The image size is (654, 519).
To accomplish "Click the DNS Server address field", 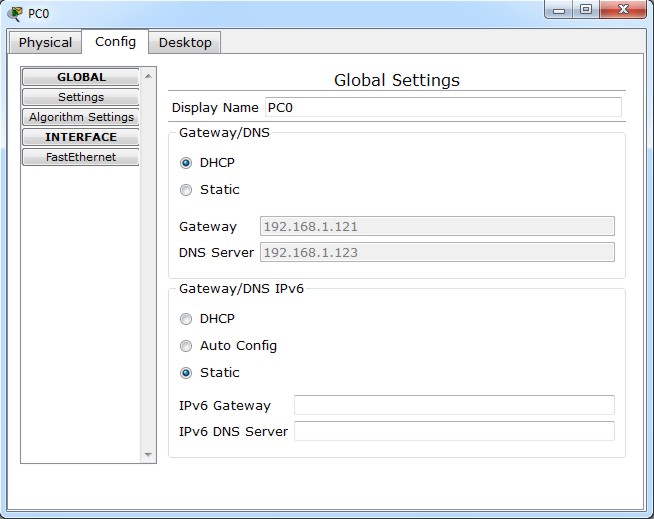I will (x=437, y=252).
